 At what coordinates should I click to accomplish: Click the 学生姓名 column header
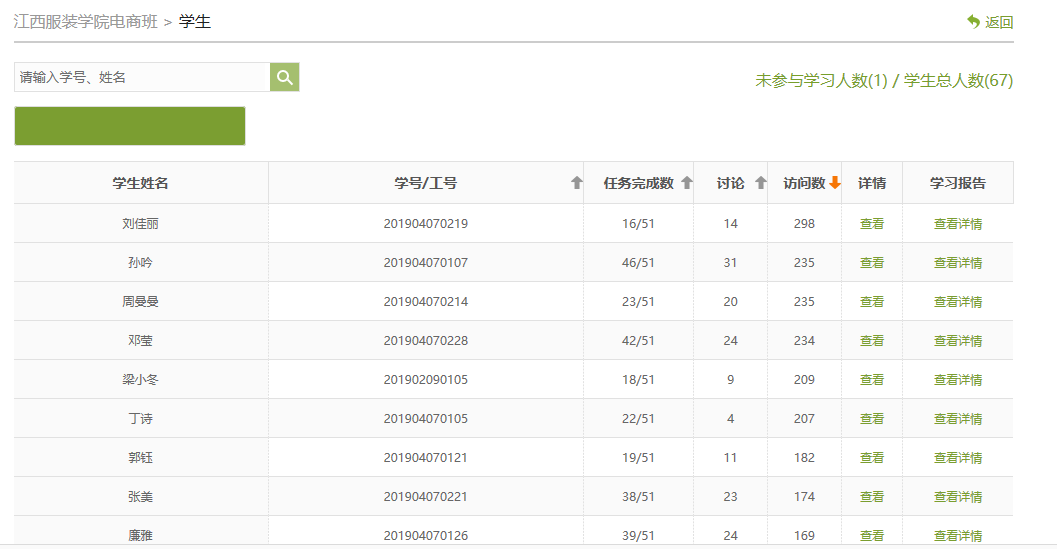(140, 183)
